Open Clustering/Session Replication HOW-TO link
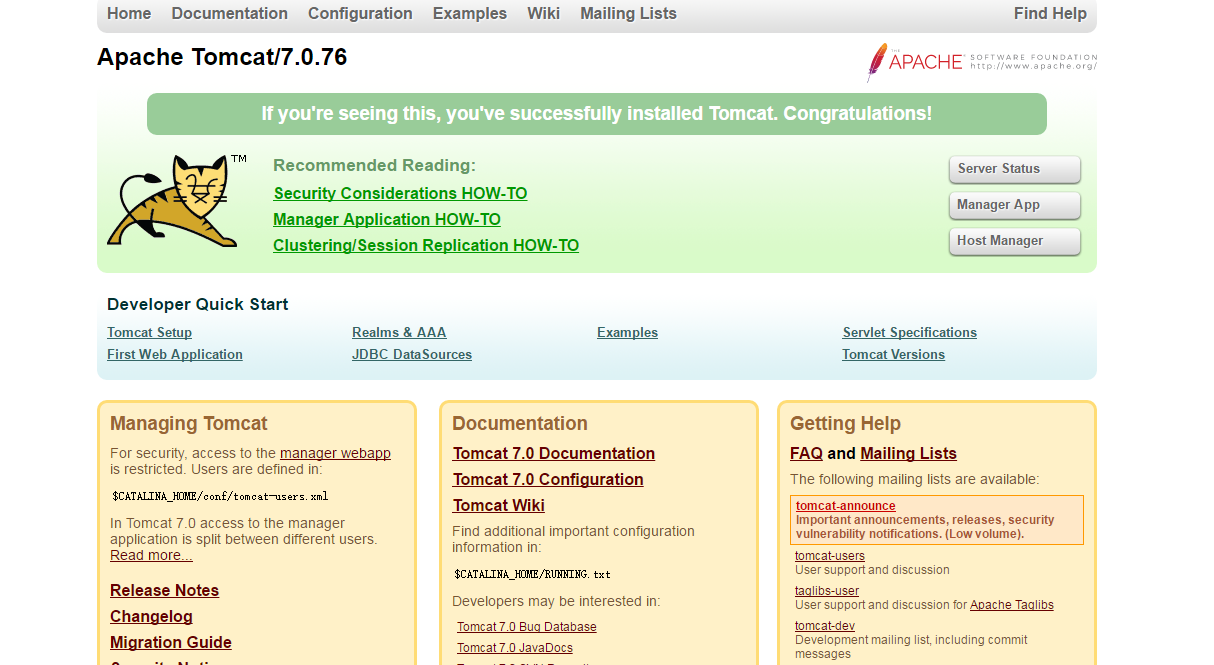 (426, 246)
